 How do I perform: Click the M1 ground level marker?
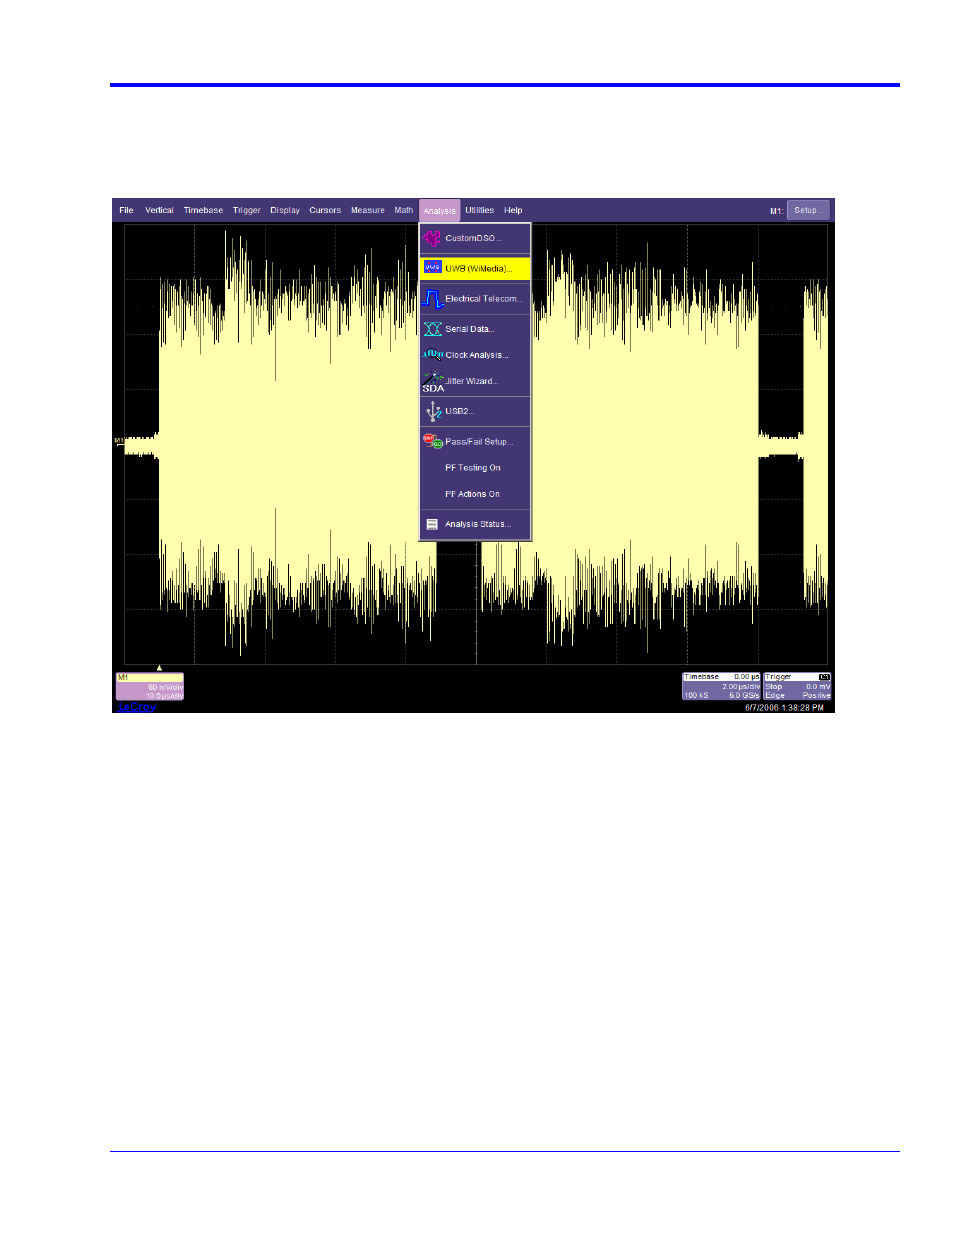coord(119,441)
